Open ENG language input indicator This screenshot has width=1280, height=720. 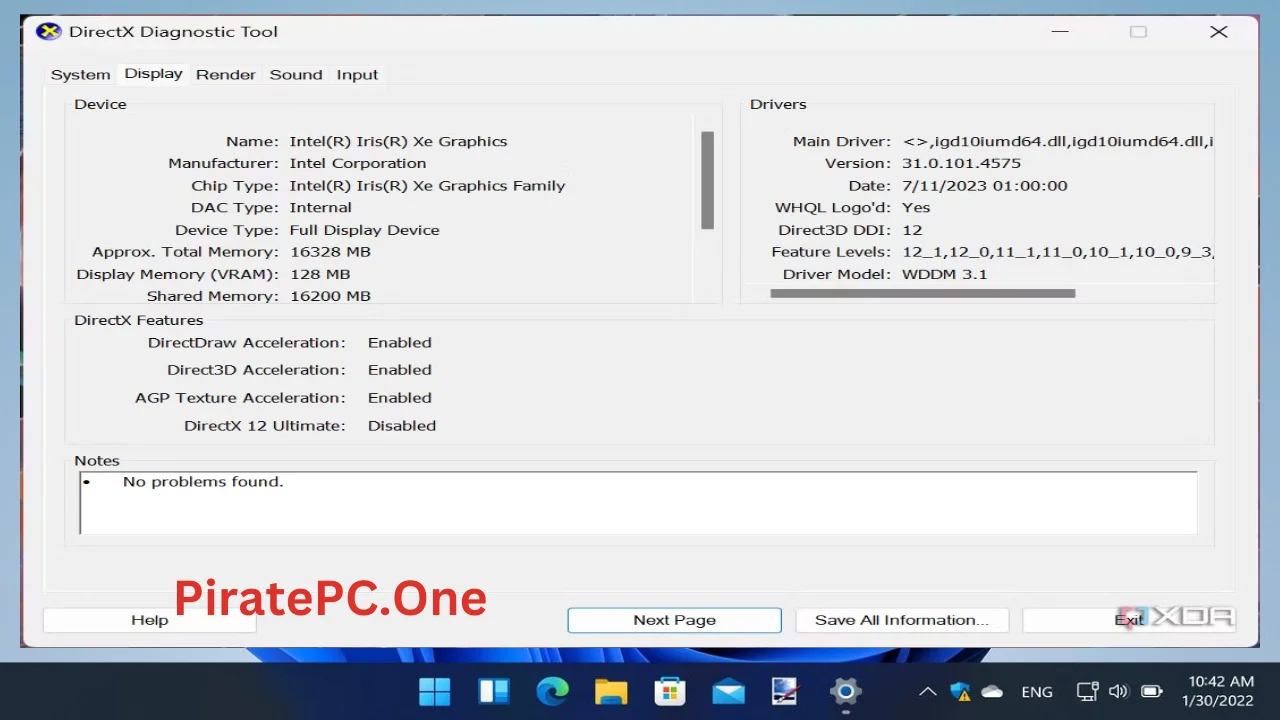pos(1037,691)
